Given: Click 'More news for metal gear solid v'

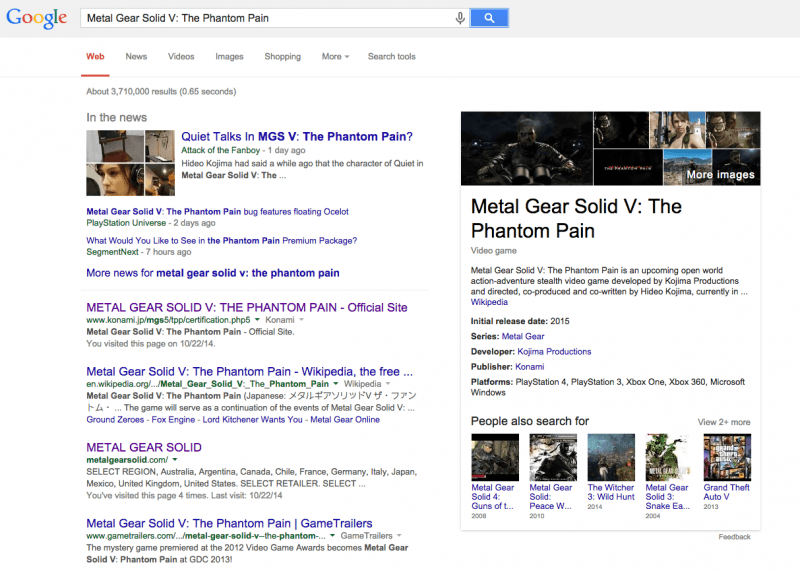Looking at the screenshot, I should 213,273.
